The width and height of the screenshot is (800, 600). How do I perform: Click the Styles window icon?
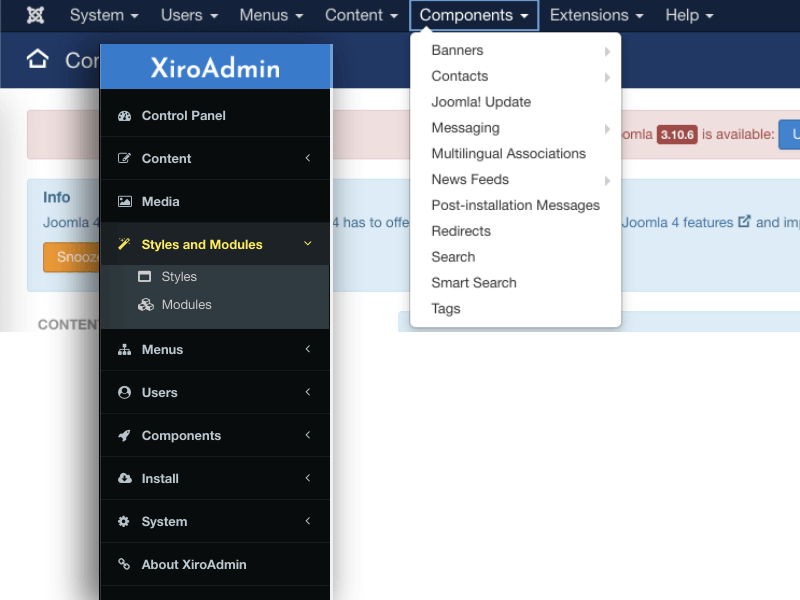coord(145,277)
